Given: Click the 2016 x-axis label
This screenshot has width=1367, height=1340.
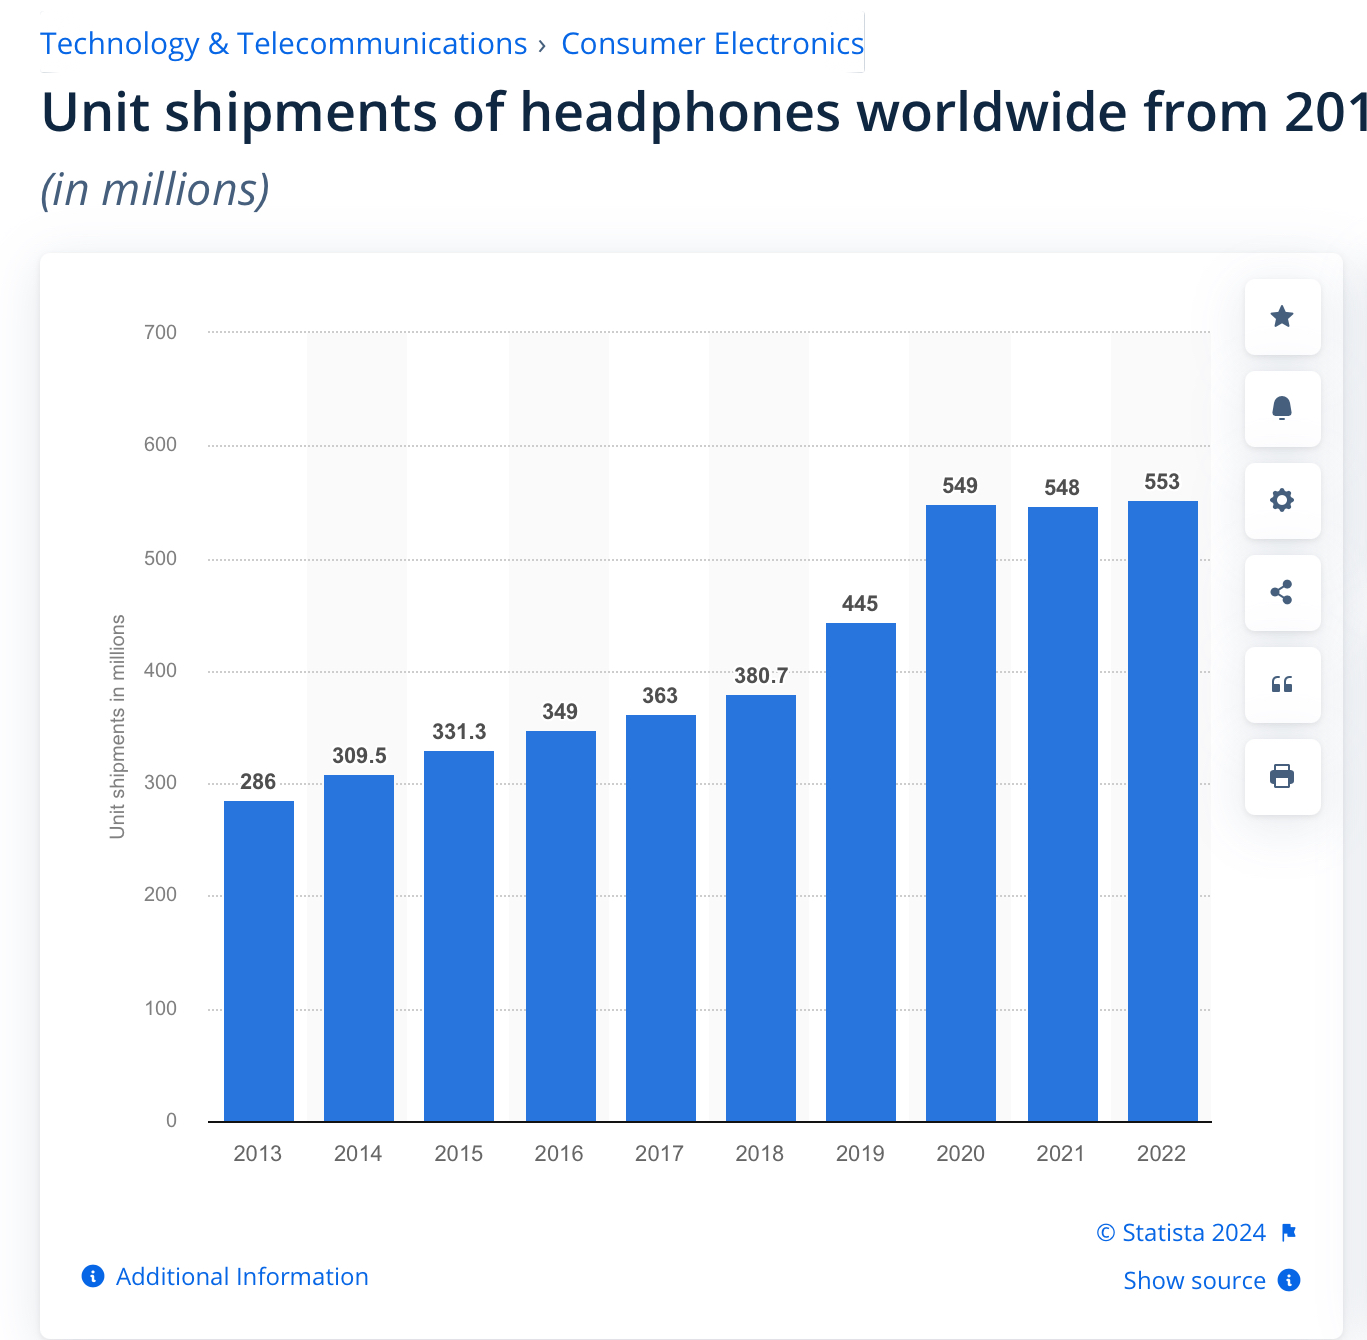Looking at the screenshot, I should (x=559, y=1154).
